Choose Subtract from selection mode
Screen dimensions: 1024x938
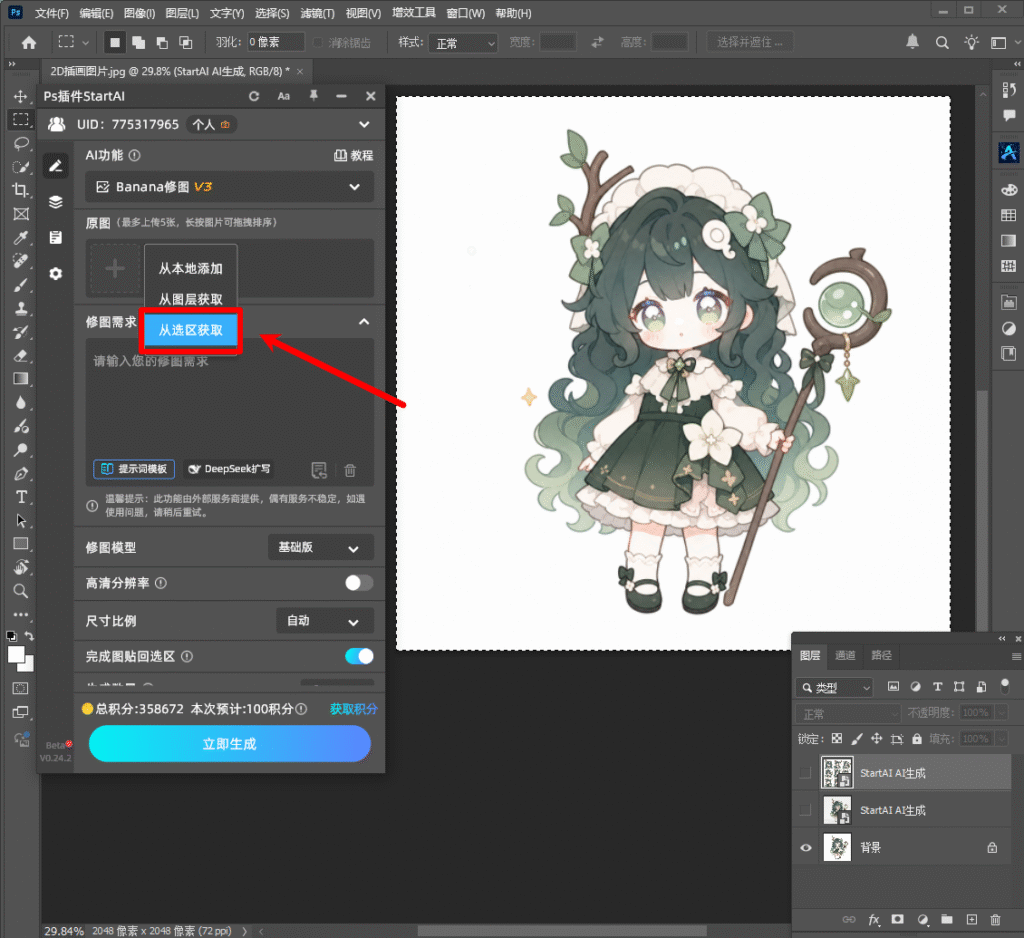pyautogui.click(x=162, y=43)
